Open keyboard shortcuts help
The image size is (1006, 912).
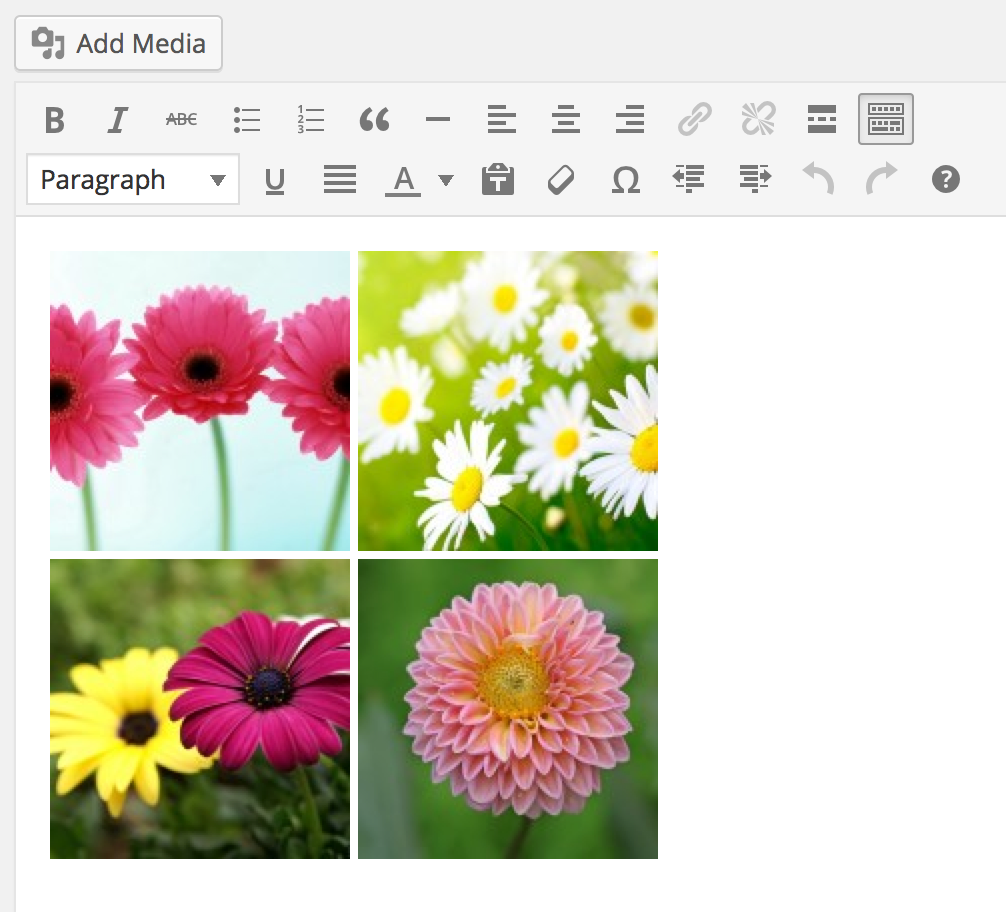pos(945,180)
